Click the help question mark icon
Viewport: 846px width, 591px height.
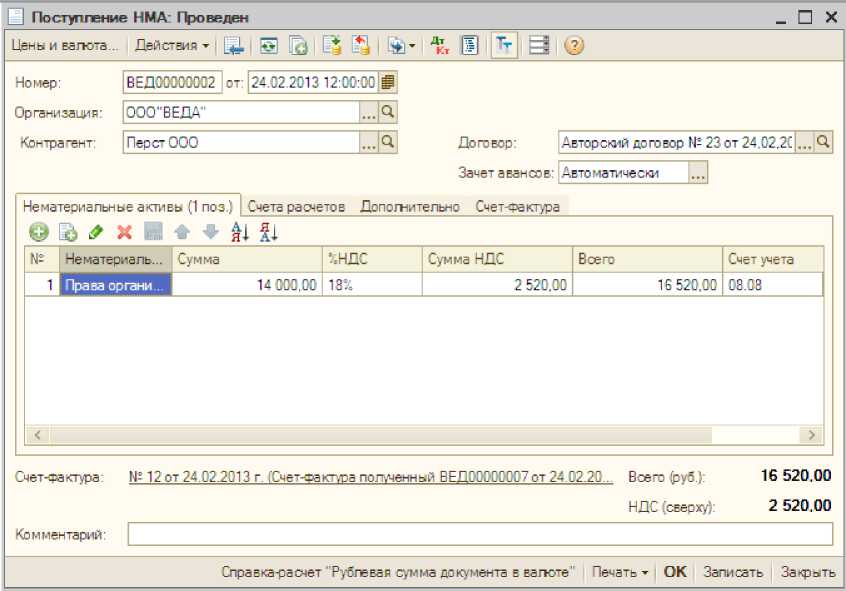pyautogui.click(x=574, y=46)
